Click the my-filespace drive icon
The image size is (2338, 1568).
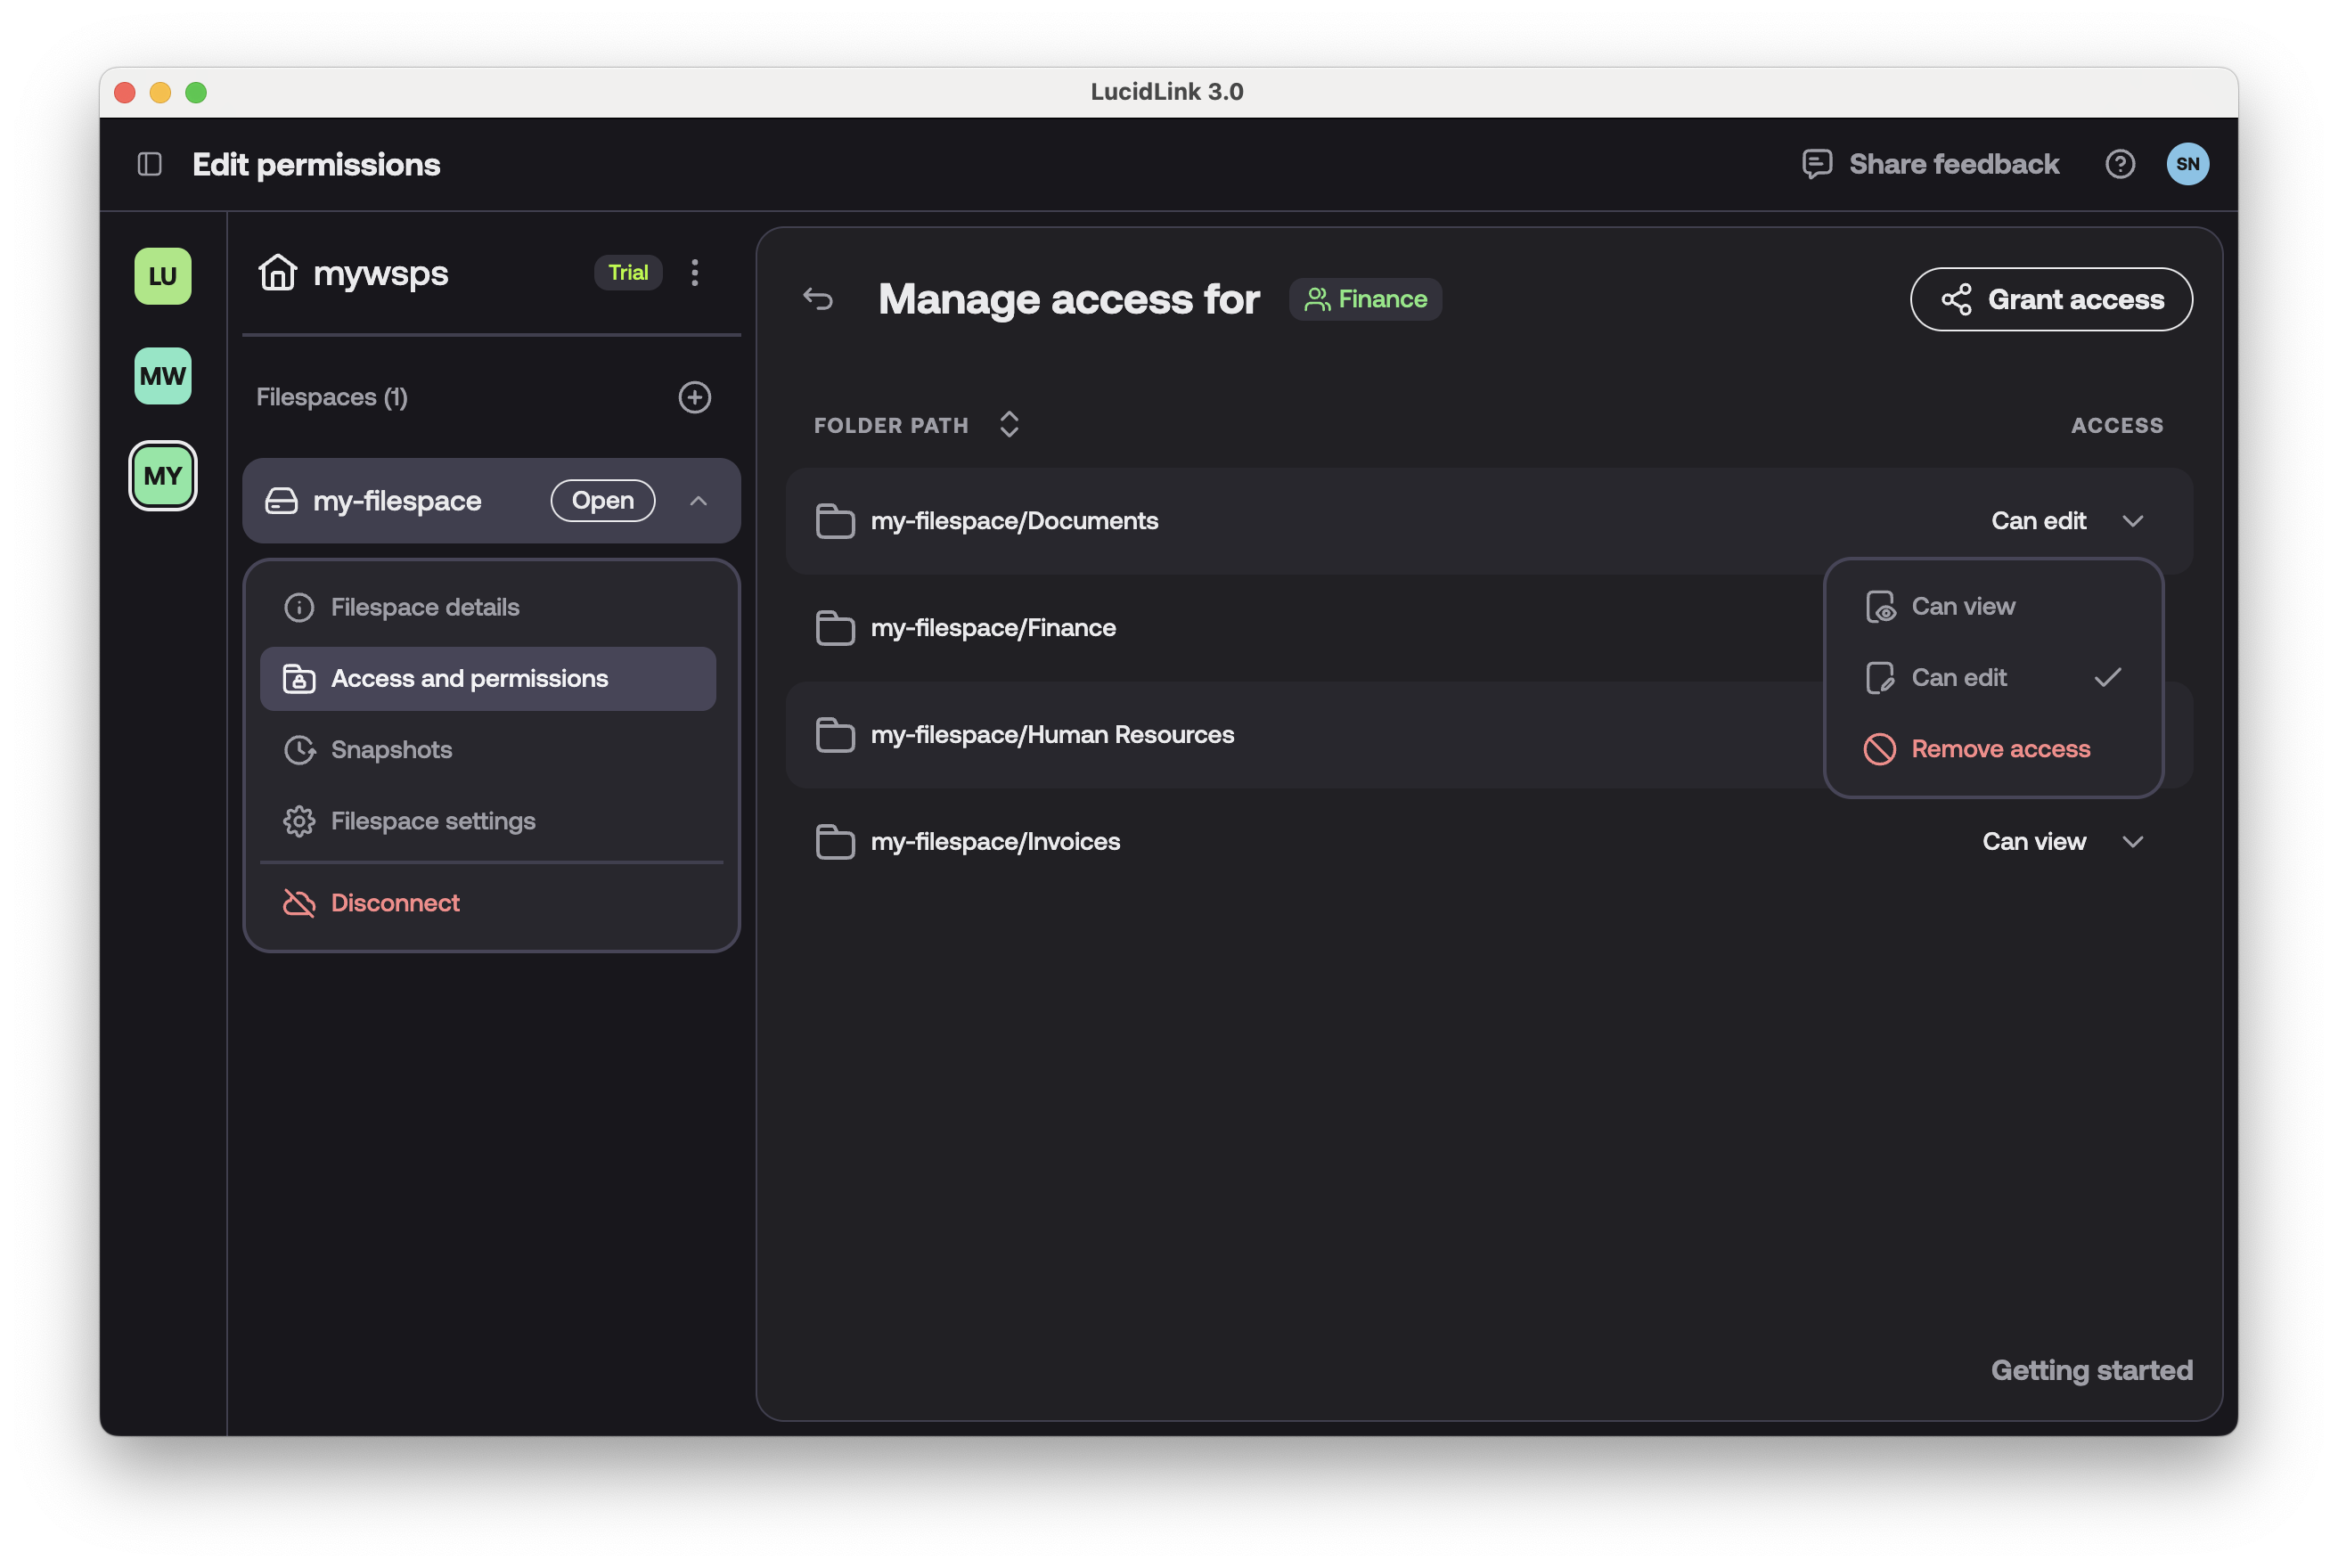point(281,501)
